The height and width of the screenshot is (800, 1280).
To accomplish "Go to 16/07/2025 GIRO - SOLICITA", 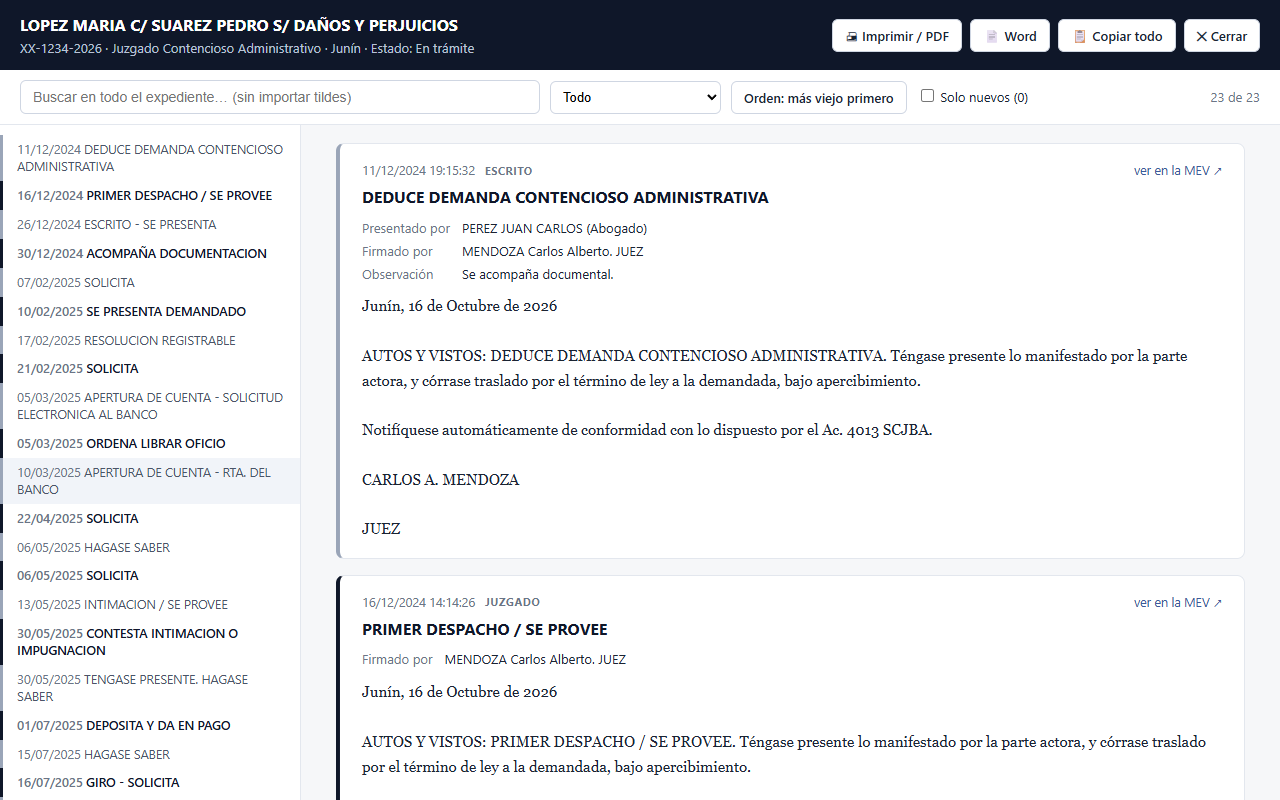I will [x=150, y=783].
